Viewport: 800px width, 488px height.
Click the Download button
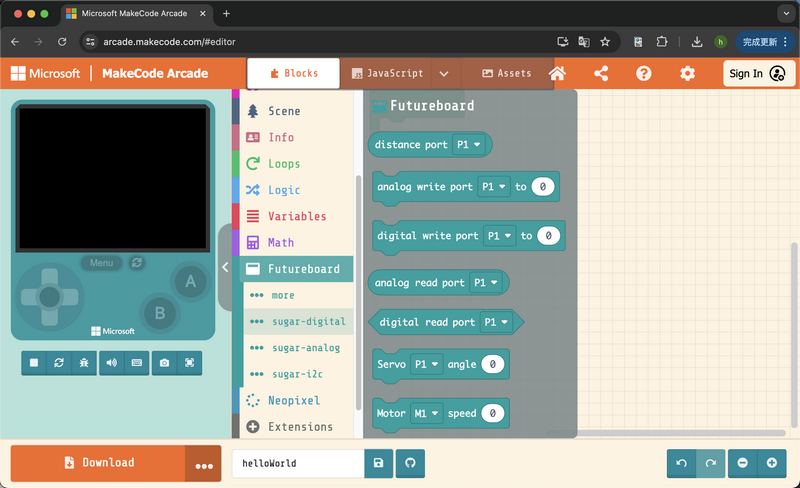pyautogui.click(x=98, y=463)
